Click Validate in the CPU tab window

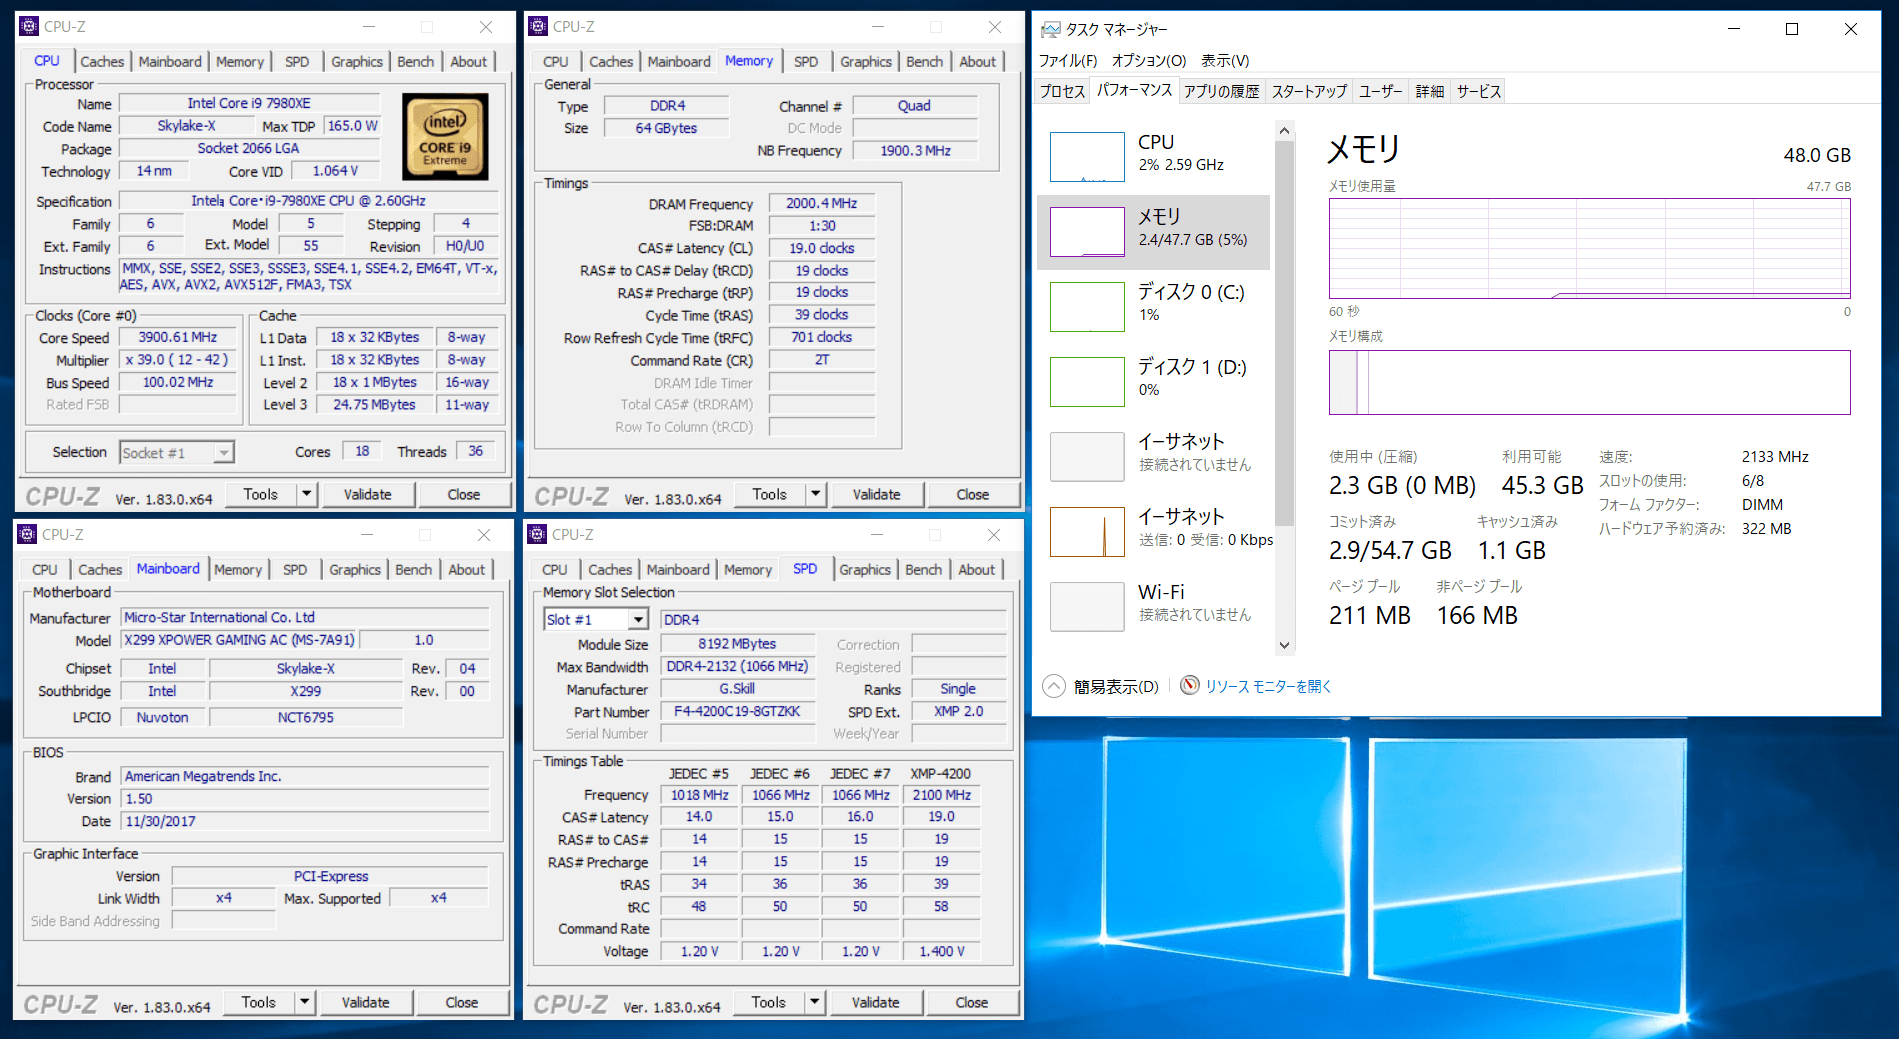pos(368,494)
